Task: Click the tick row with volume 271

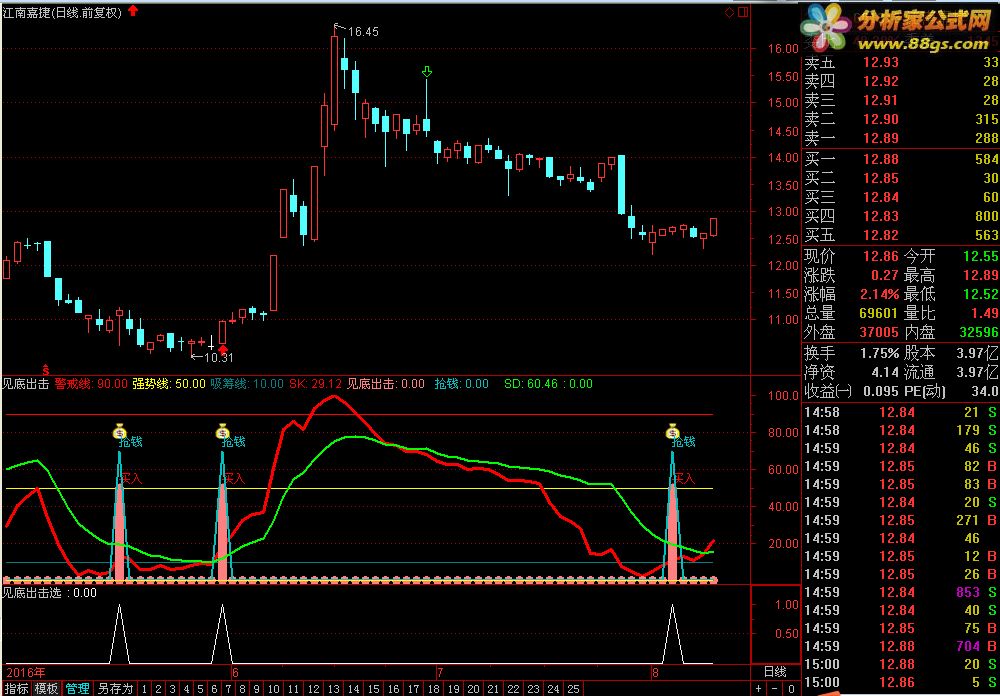Action: tap(901, 521)
